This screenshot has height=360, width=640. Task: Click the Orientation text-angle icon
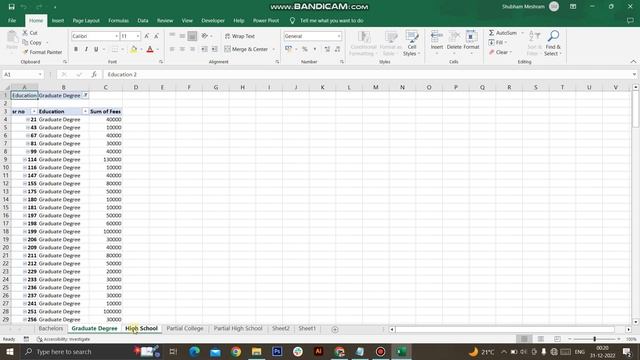(x=205, y=36)
